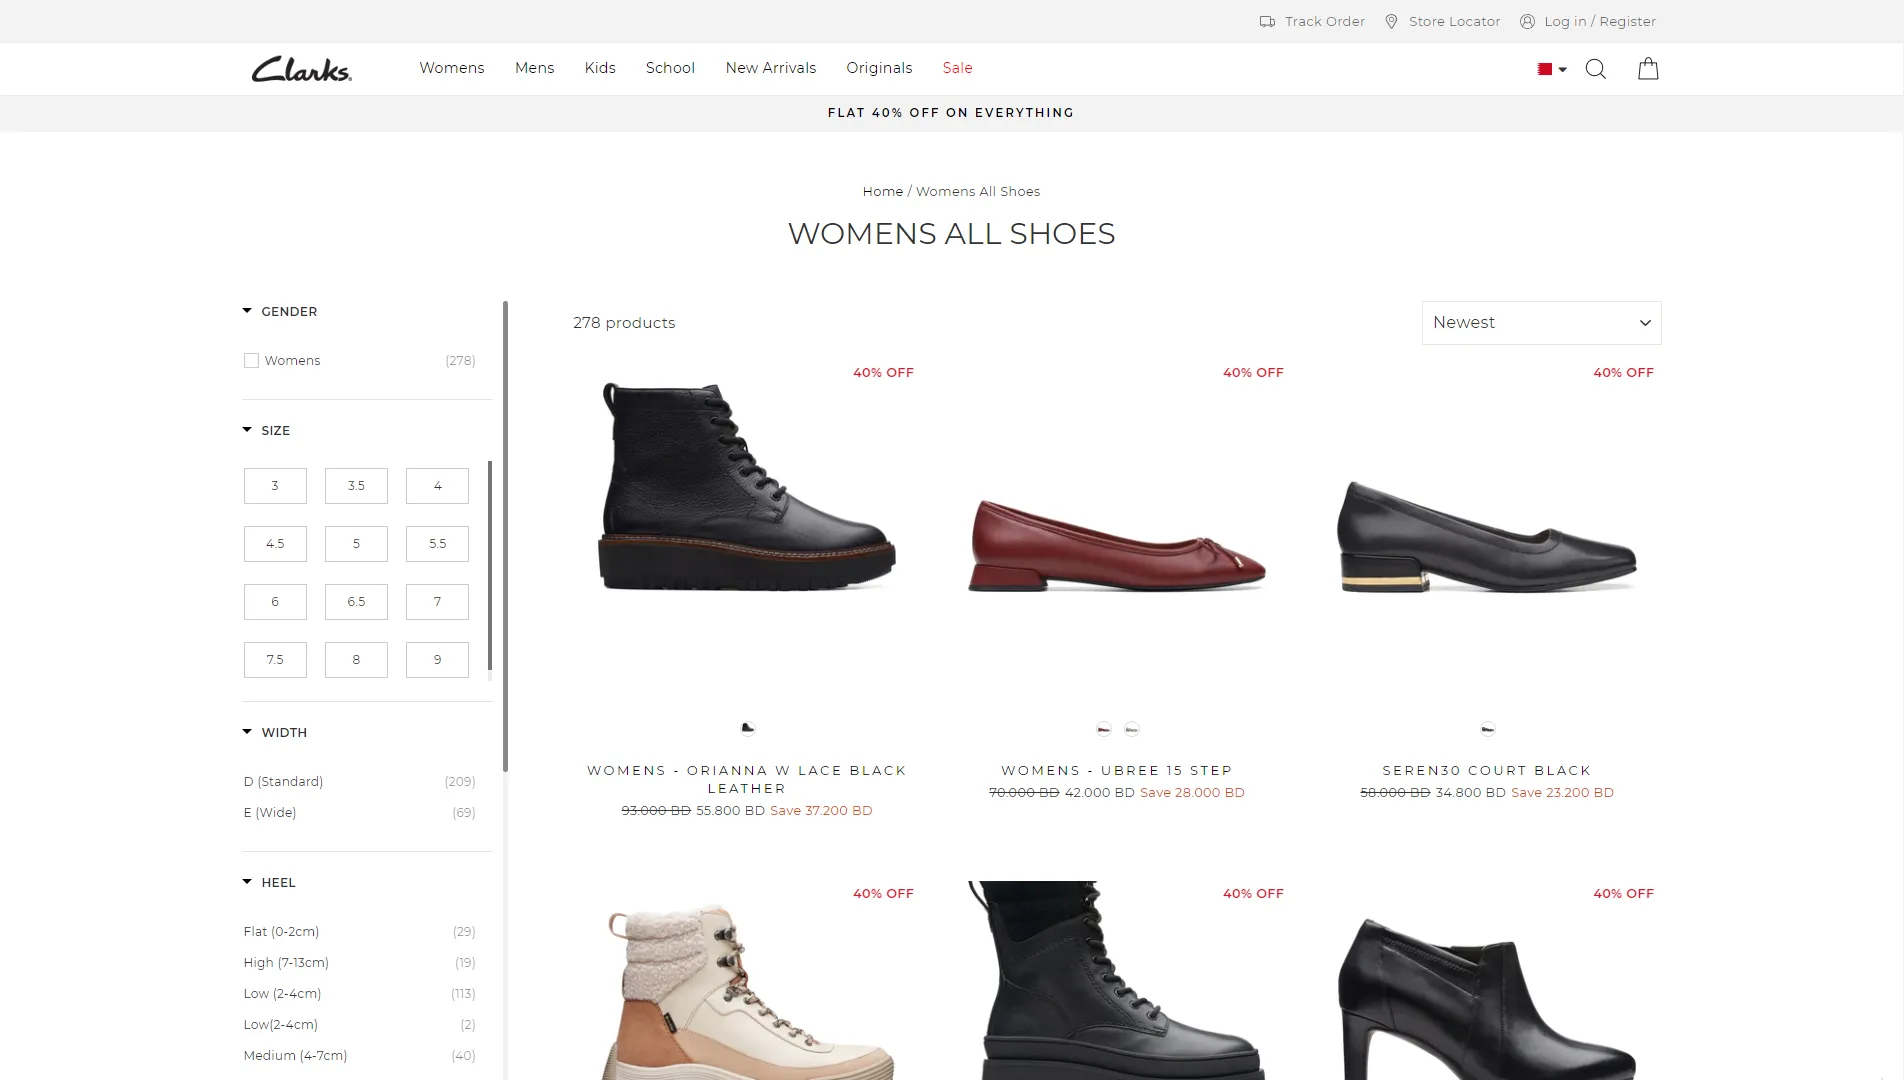Open the Mens menu
The height and width of the screenshot is (1080, 1904).
point(534,68)
